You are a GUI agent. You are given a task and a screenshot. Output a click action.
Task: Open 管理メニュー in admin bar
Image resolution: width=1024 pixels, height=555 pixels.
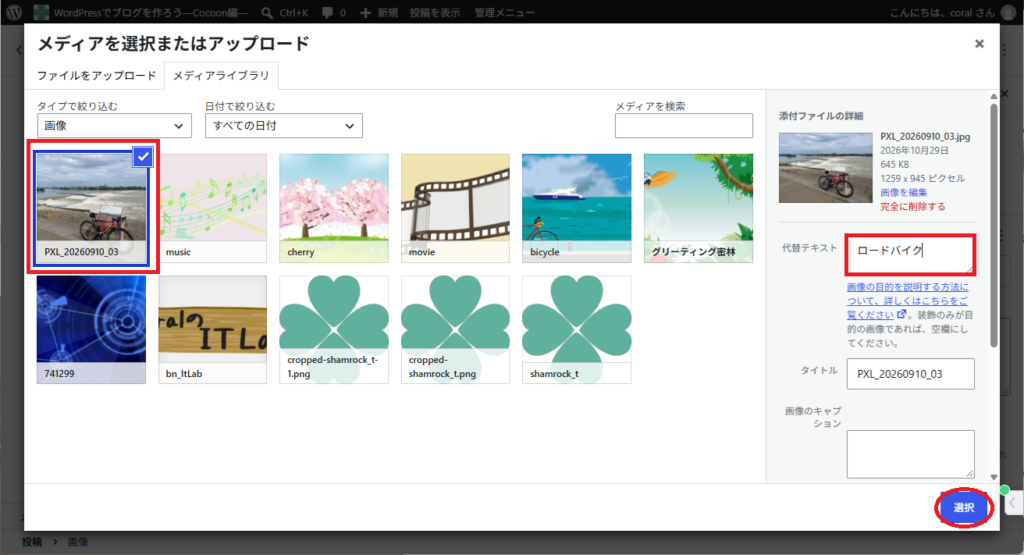tap(505, 12)
